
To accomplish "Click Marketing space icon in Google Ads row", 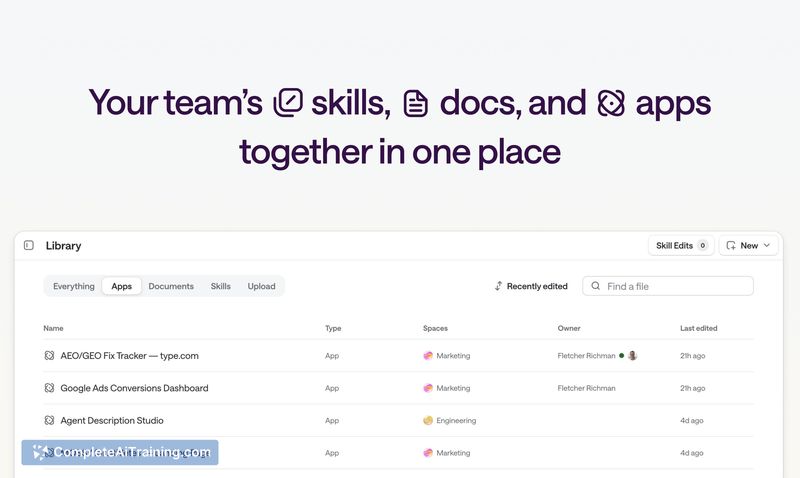I will point(428,388).
